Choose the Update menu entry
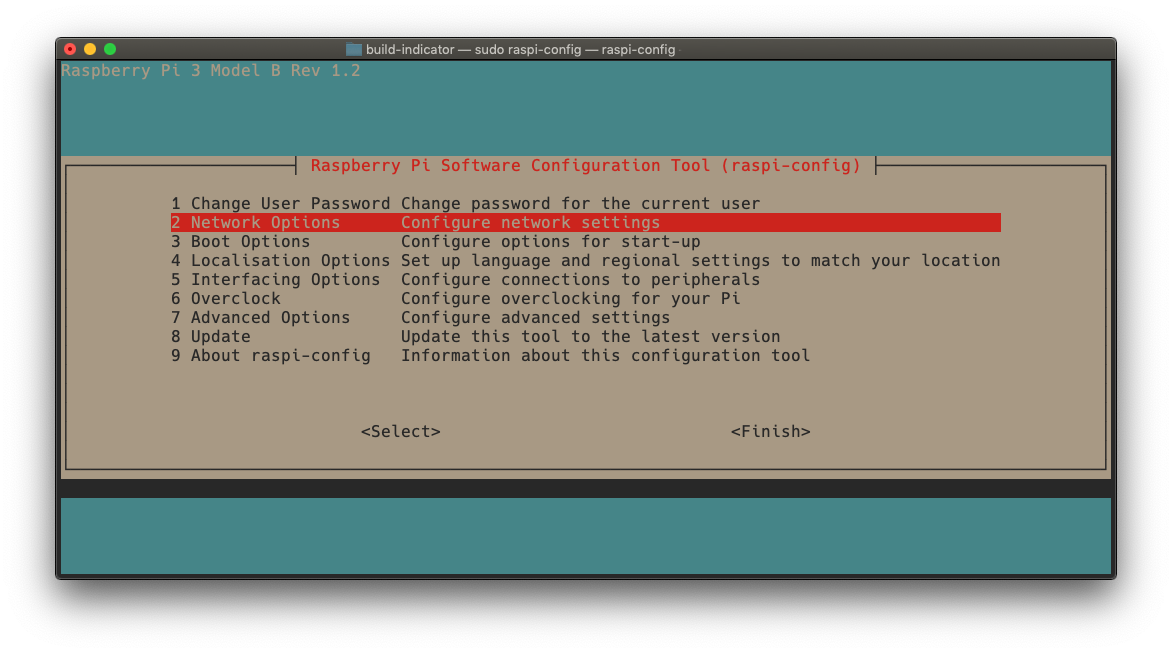Image resolution: width=1172 pixels, height=653 pixels. (x=586, y=337)
